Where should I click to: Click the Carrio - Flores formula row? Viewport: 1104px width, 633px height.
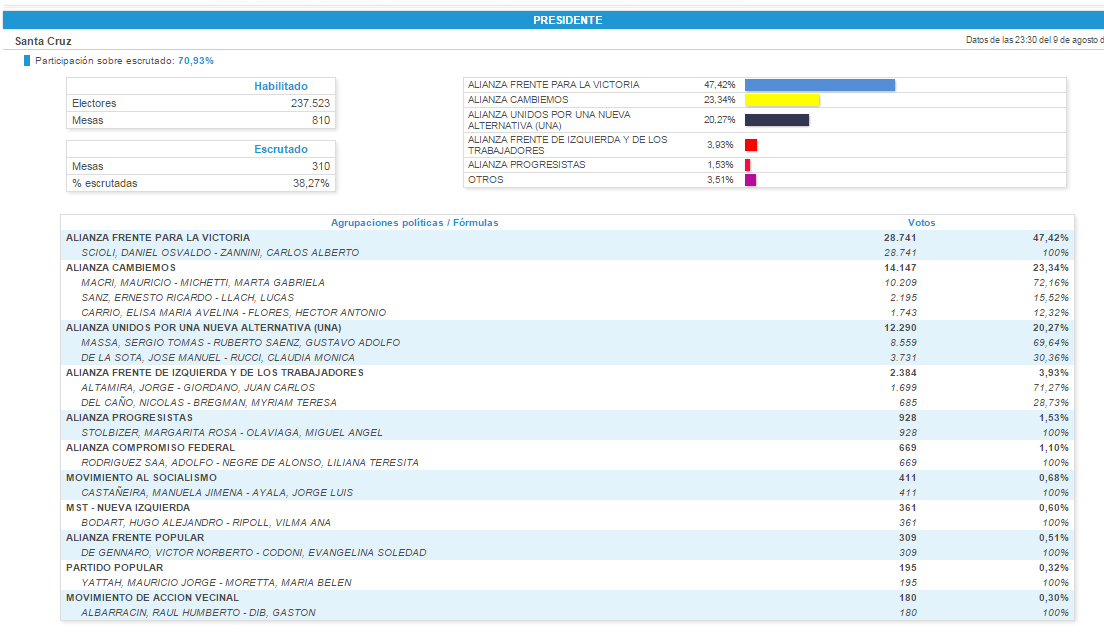(567, 313)
